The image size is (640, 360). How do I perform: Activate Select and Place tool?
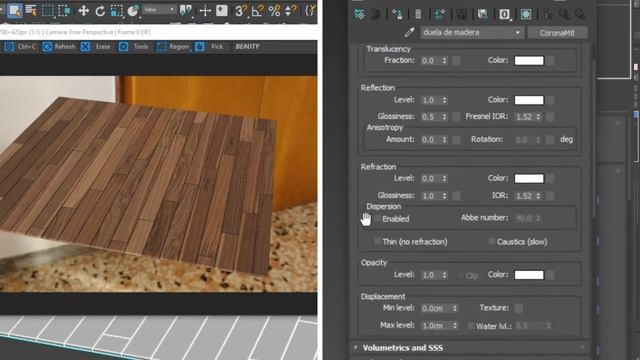(133, 11)
